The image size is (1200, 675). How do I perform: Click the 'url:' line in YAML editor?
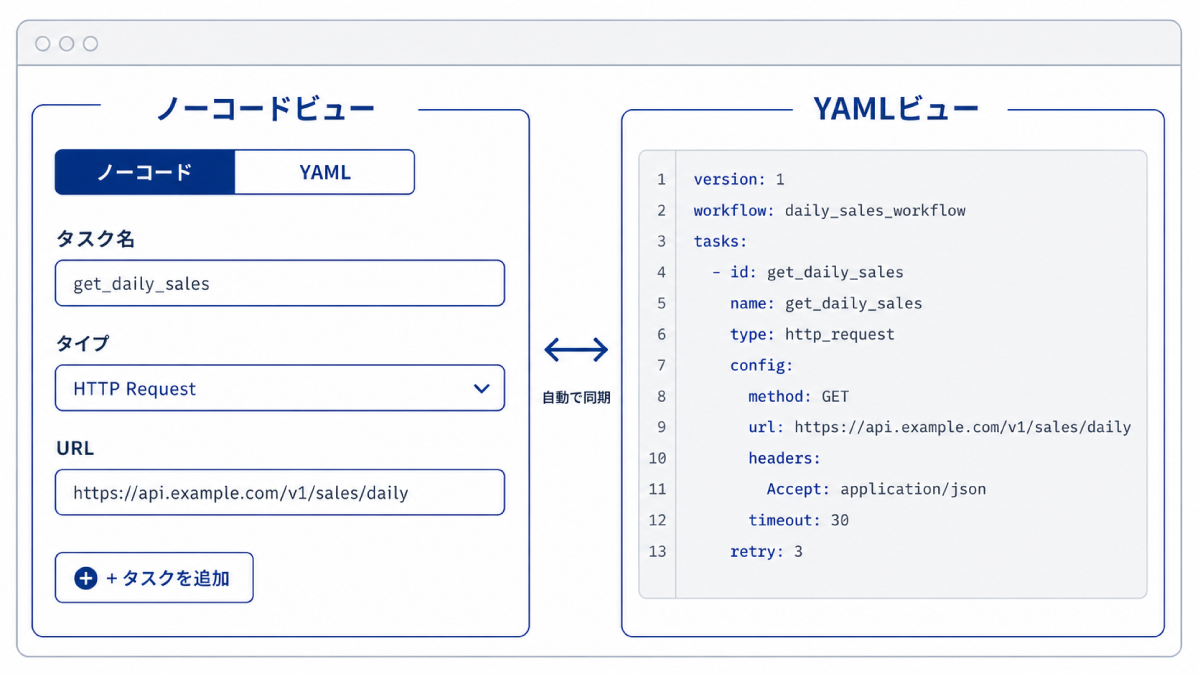pyautogui.click(x=939, y=428)
